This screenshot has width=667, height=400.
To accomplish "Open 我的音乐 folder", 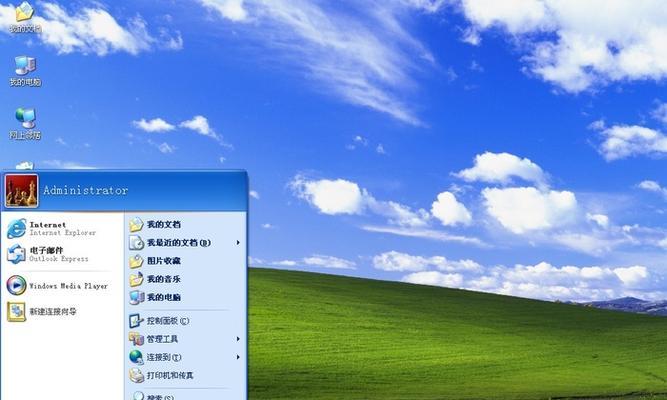I will (155, 279).
